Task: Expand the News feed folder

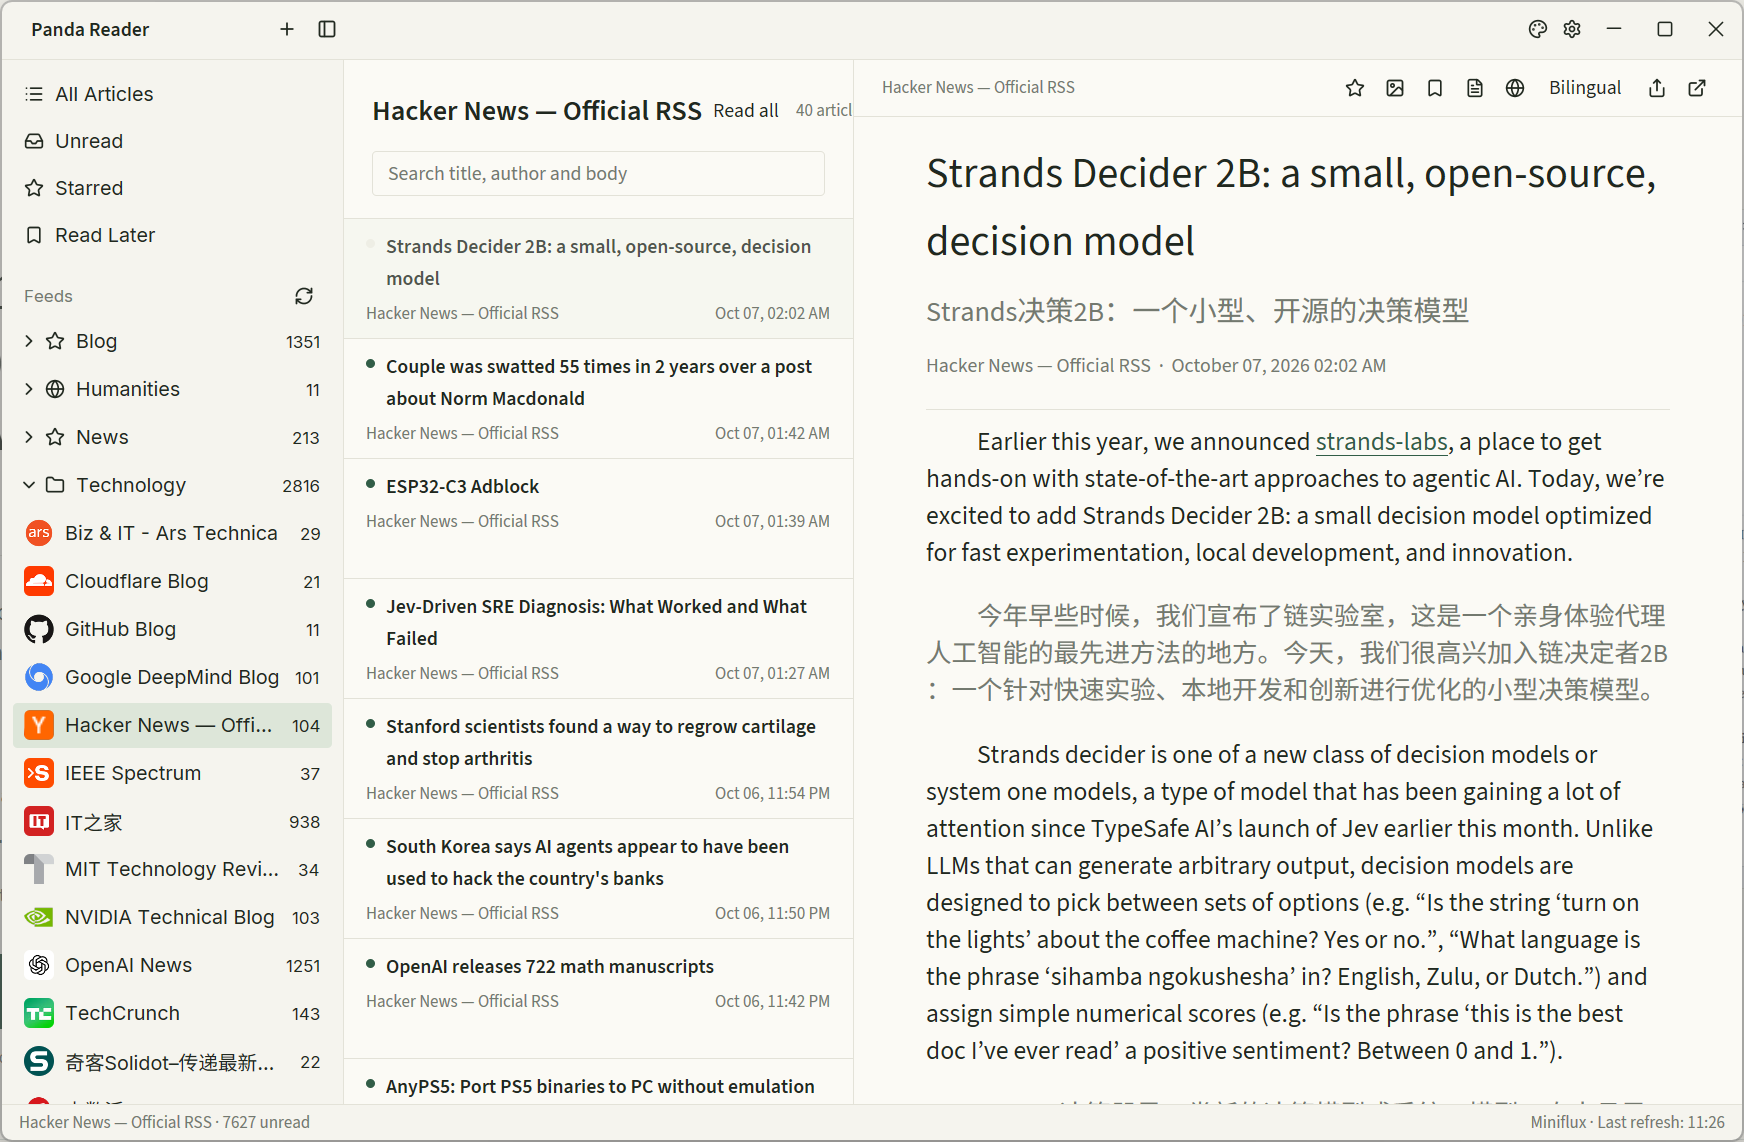Action: 29,437
